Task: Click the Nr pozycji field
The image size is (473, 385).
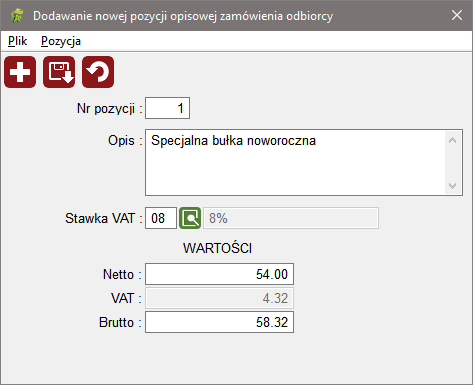Action: pyautogui.click(x=167, y=108)
